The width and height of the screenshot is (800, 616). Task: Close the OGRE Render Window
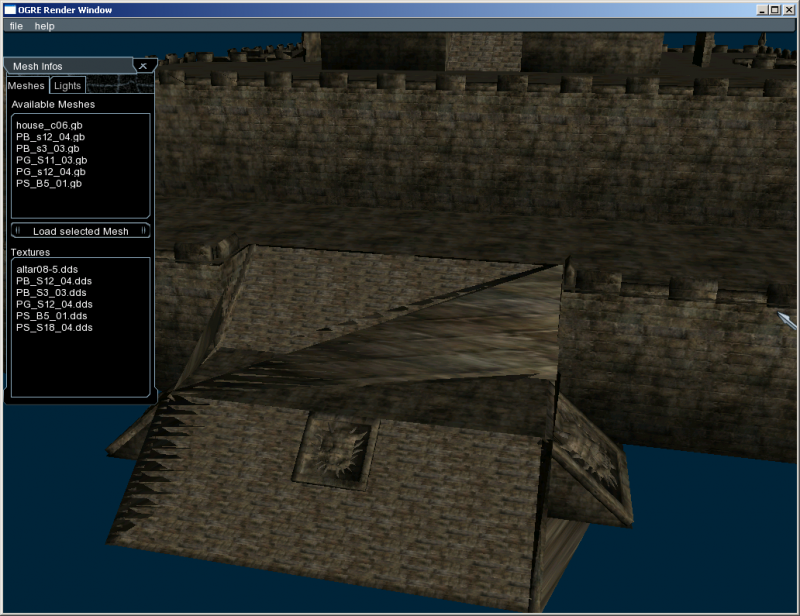click(x=788, y=10)
